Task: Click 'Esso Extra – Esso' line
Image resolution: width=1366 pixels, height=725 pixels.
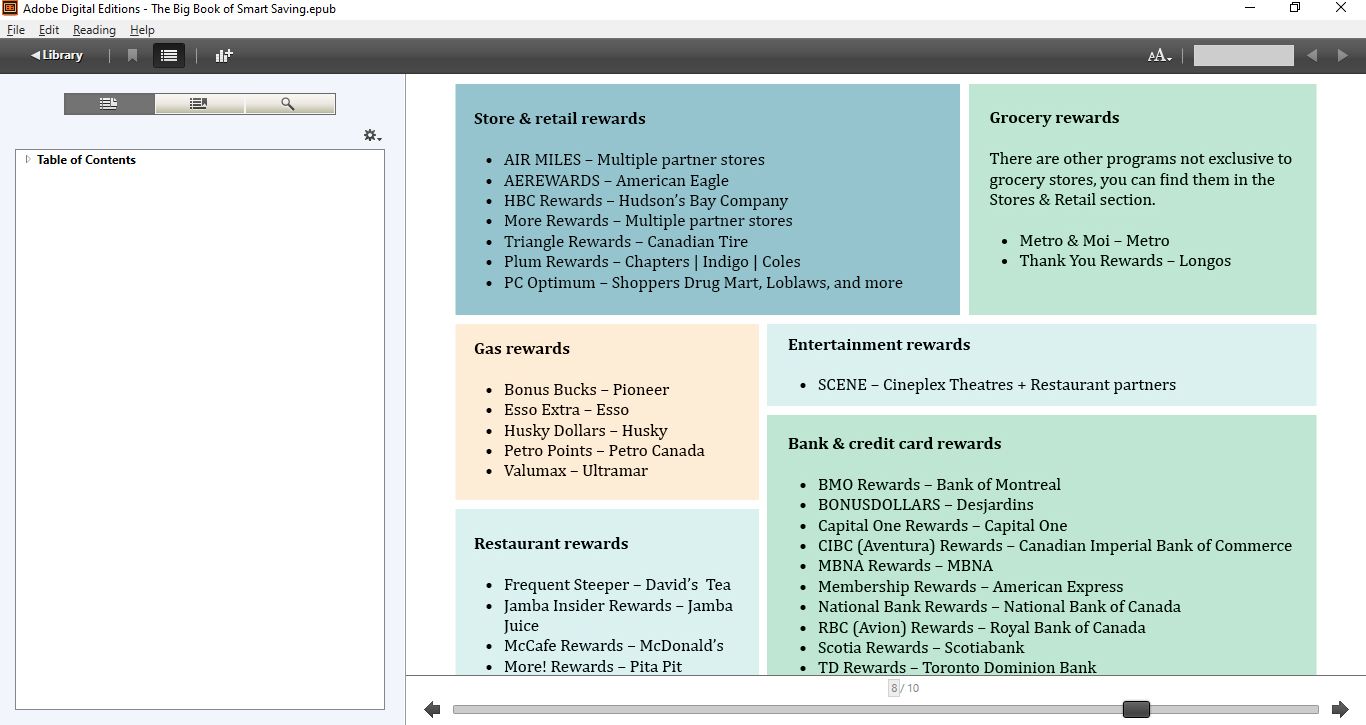Action: point(566,410)
